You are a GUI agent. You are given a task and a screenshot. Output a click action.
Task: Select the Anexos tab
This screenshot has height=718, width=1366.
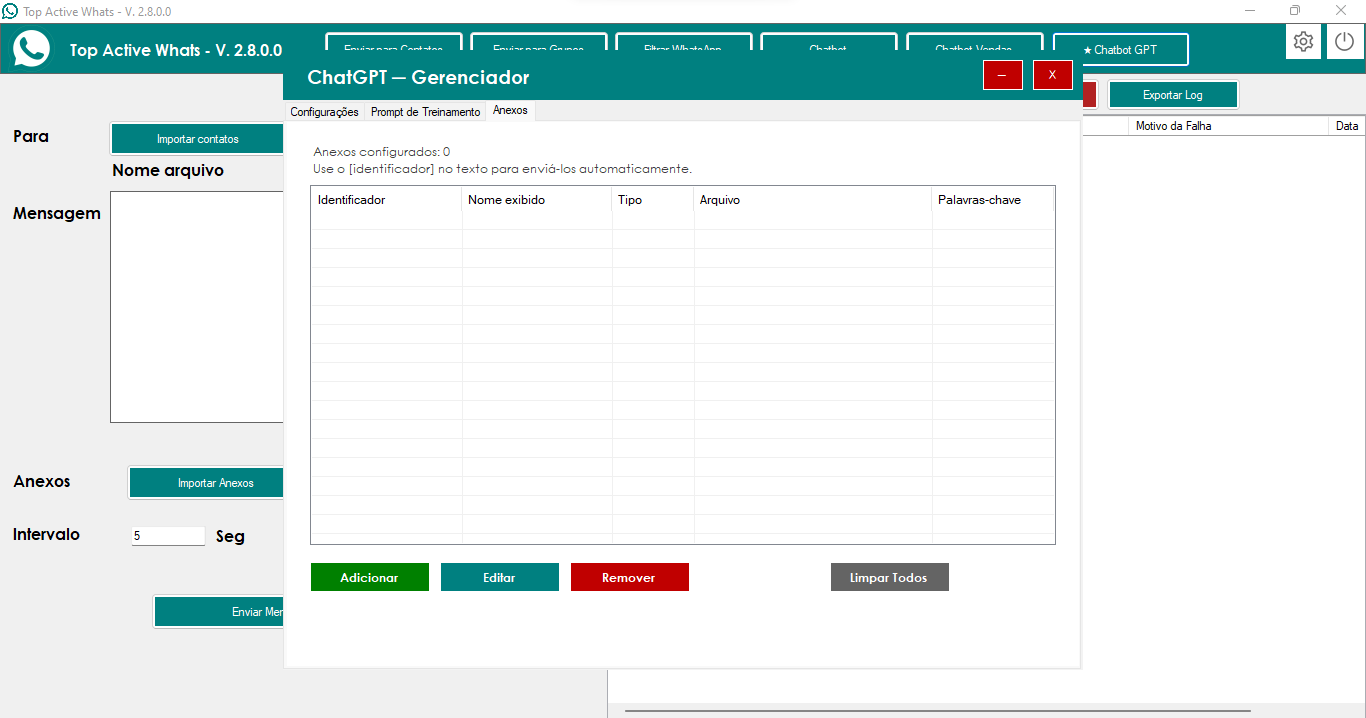click(x=510, y=111)
